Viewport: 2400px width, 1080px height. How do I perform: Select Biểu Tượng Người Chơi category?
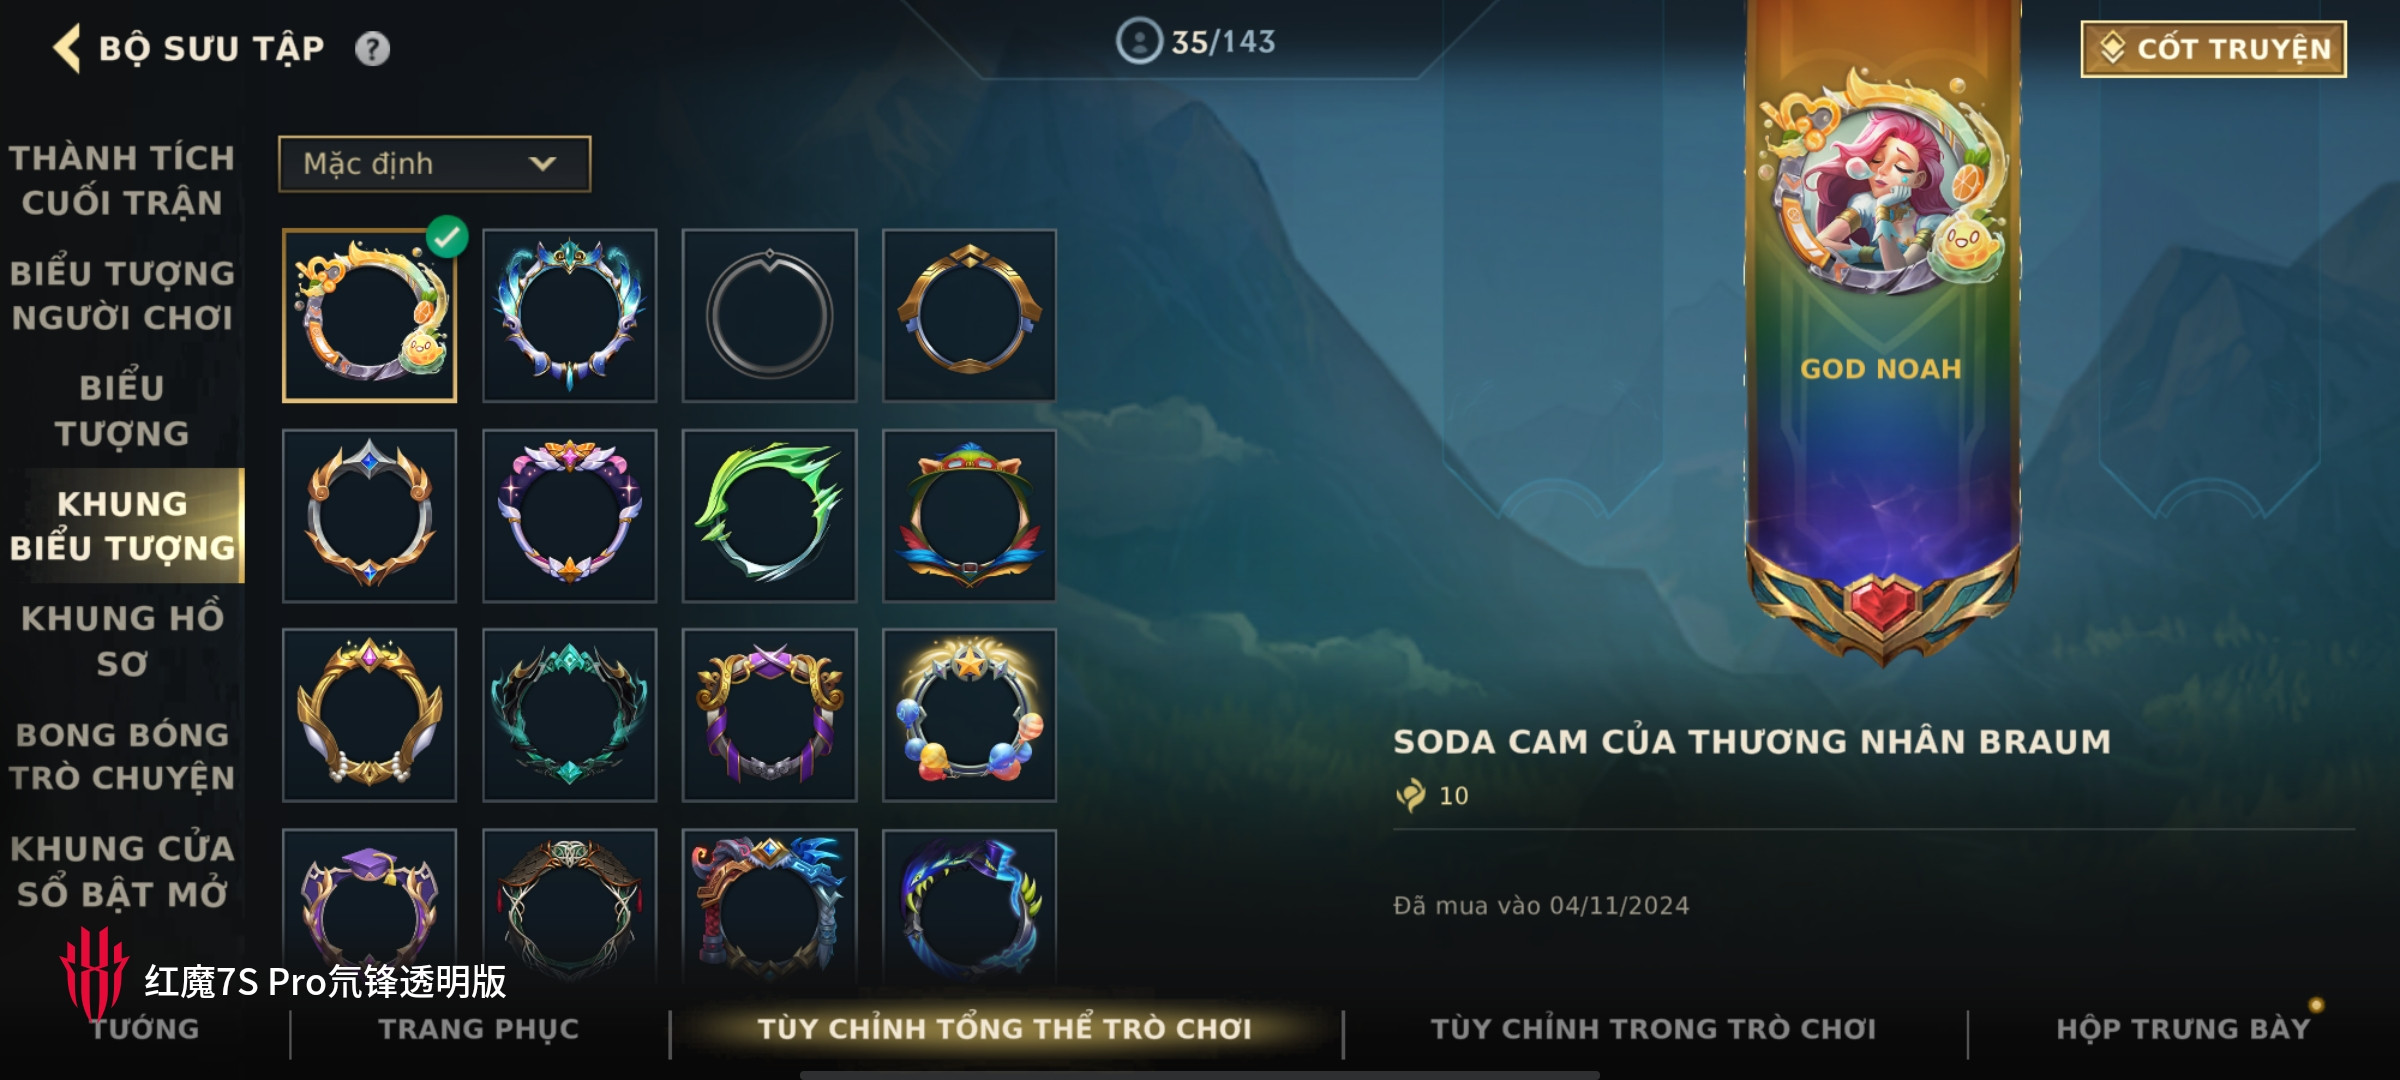coord(122,295)
